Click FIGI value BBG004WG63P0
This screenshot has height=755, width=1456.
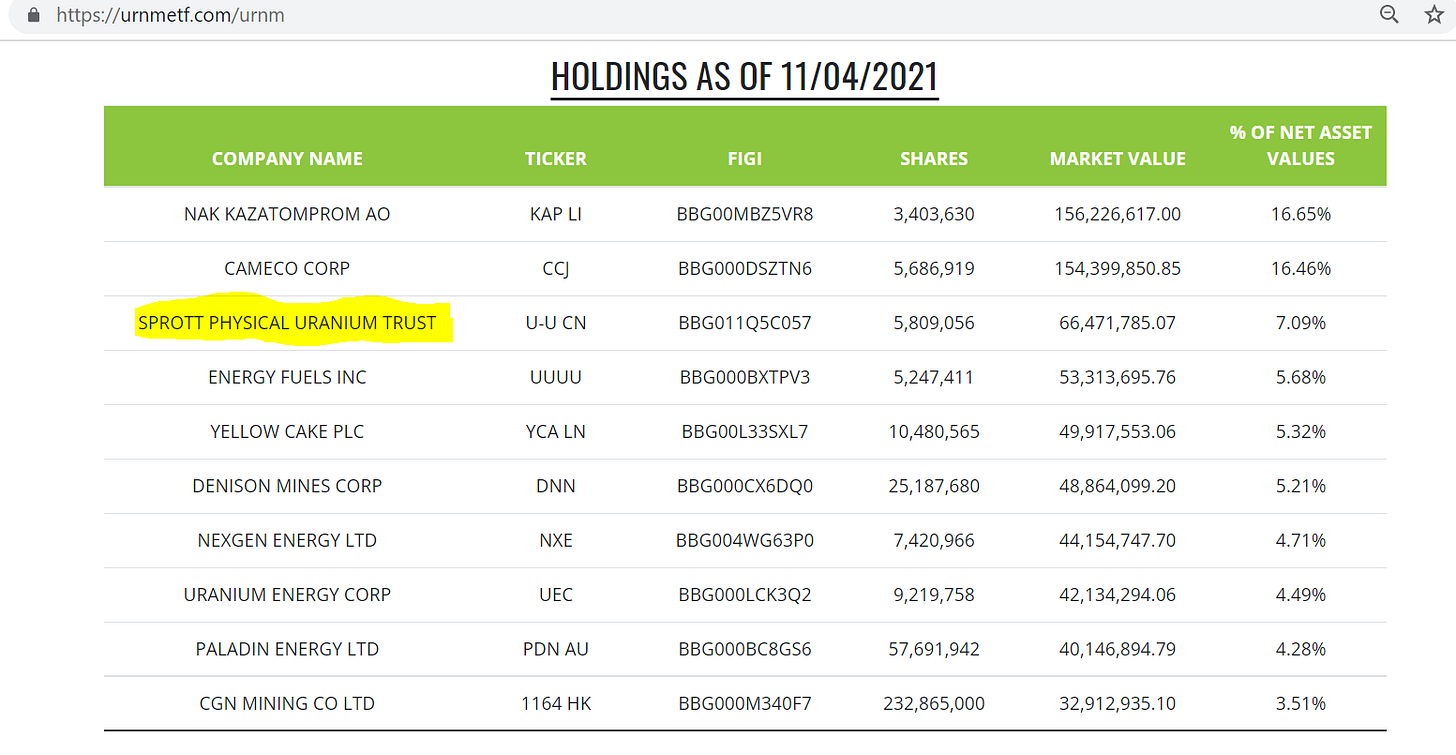coord(745,540)
